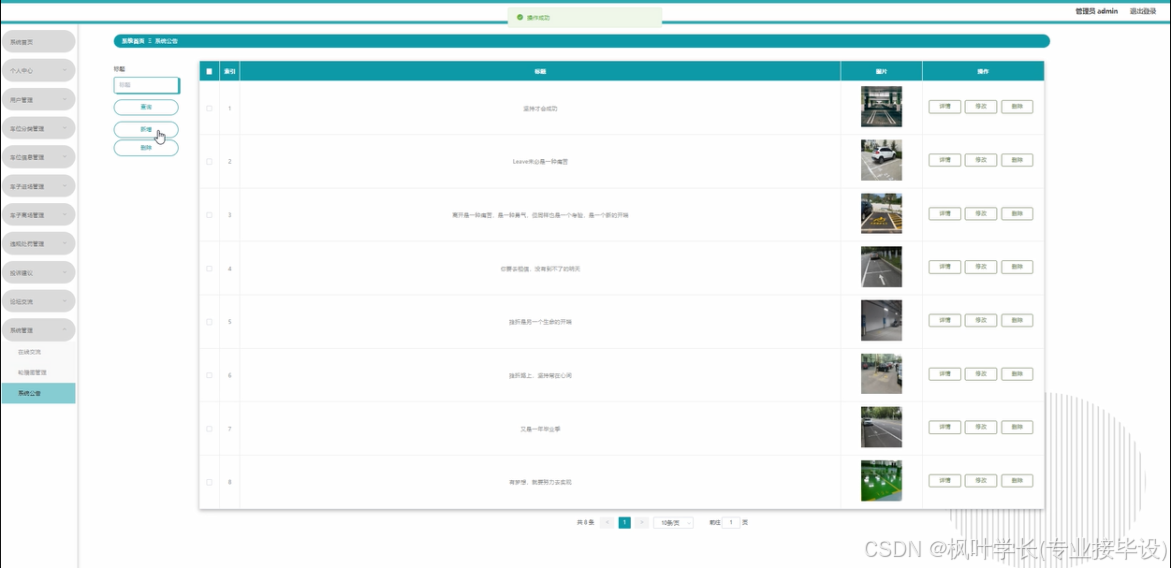Expand the 车位信息管理 sidebar menu
1171x569 pixels.
[x=39, y=158]
